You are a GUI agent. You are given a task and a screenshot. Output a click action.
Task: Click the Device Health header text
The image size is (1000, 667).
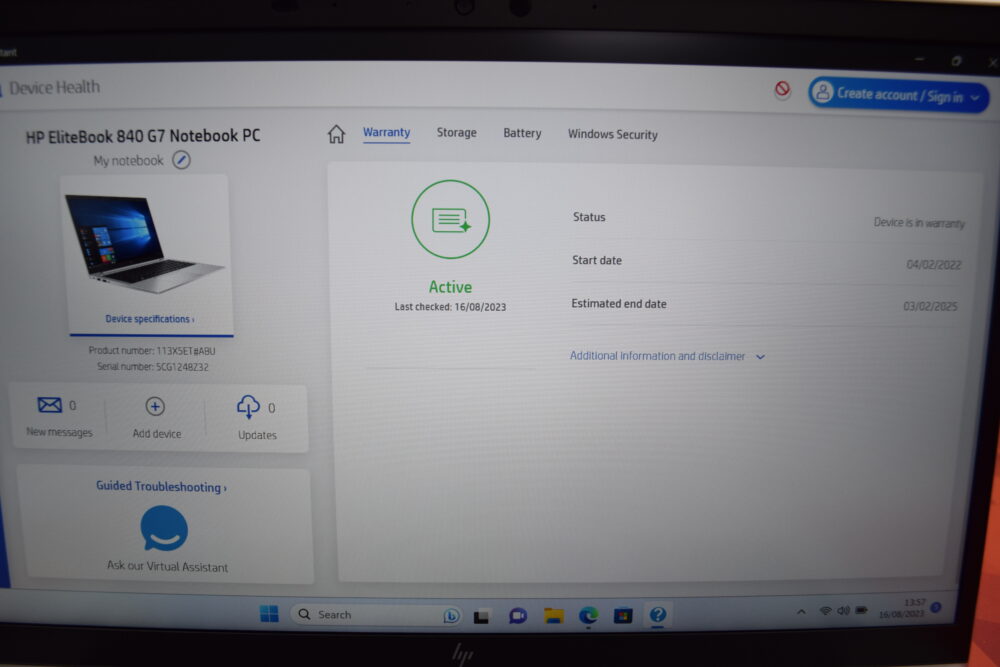[x=54, y=87]
